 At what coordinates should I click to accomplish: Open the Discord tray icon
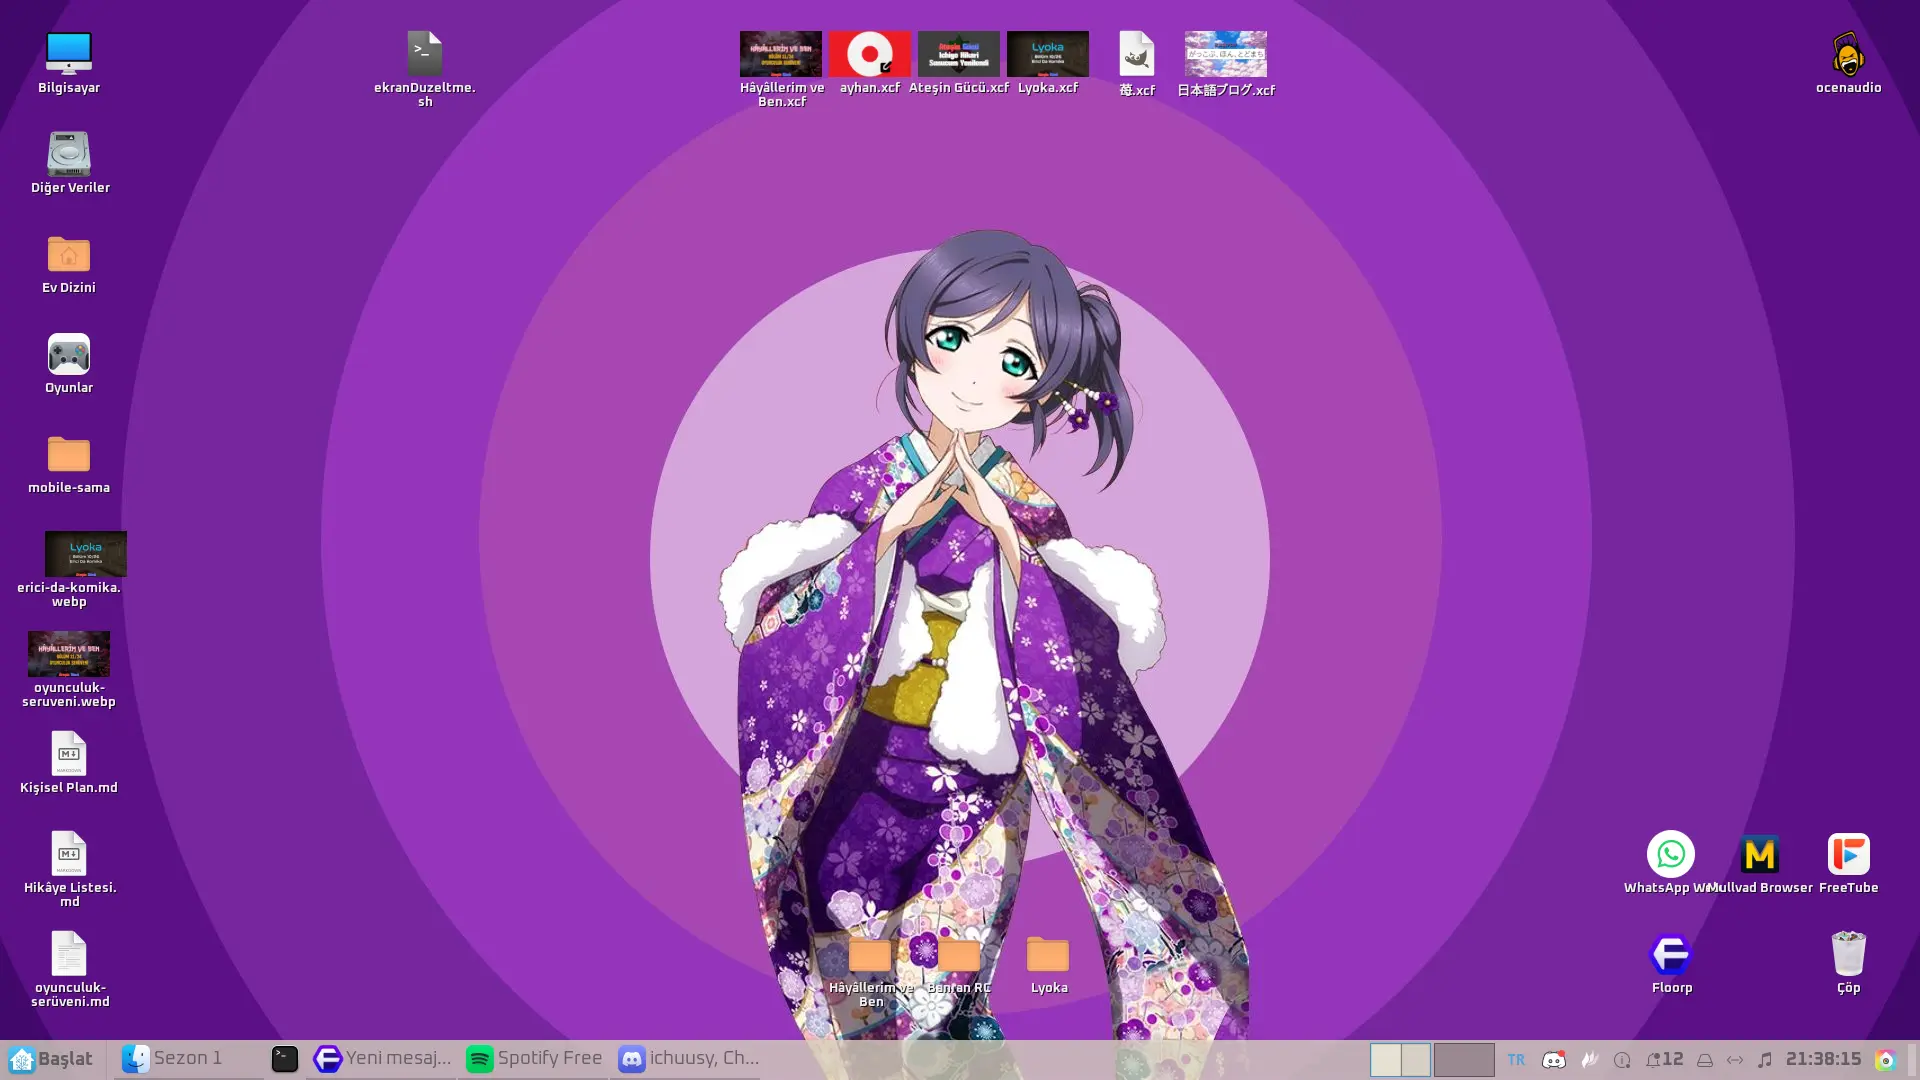1554,1059
